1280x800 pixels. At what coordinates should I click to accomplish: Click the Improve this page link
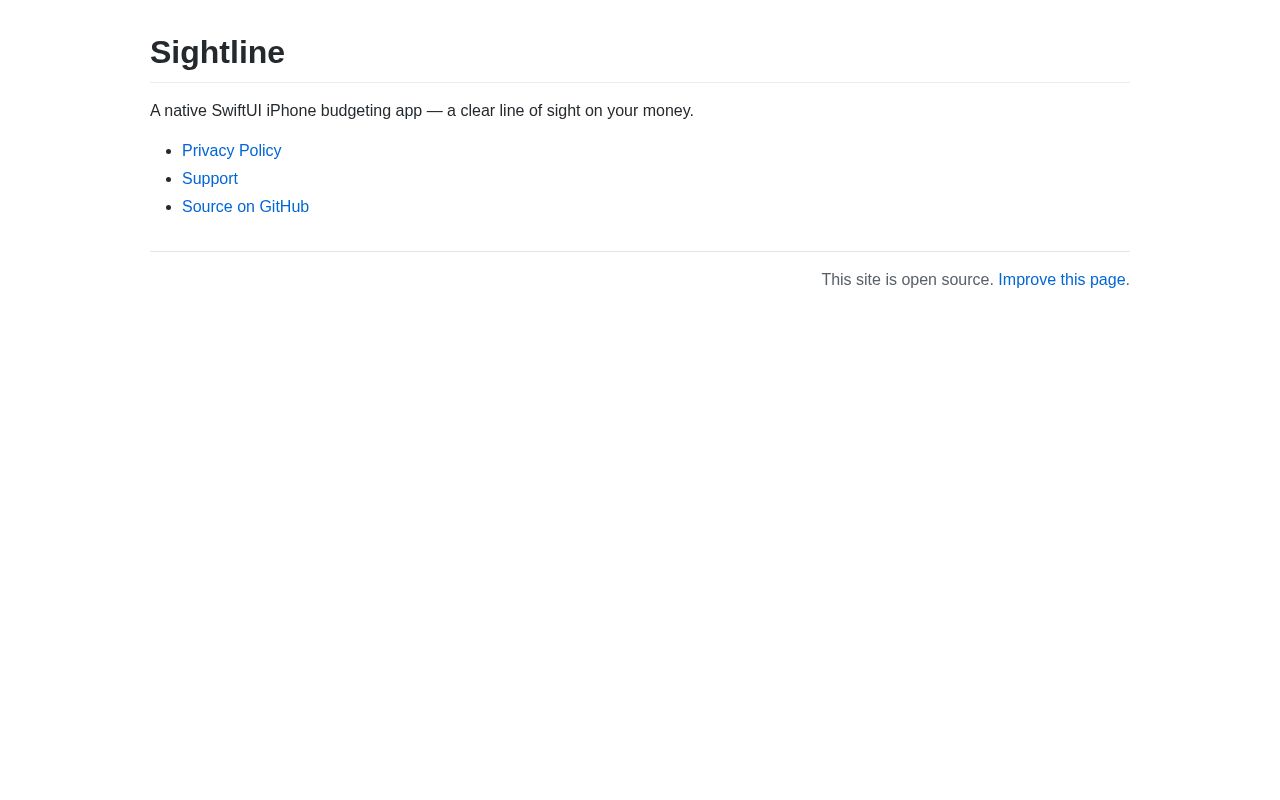click(x=1062, y=280)
